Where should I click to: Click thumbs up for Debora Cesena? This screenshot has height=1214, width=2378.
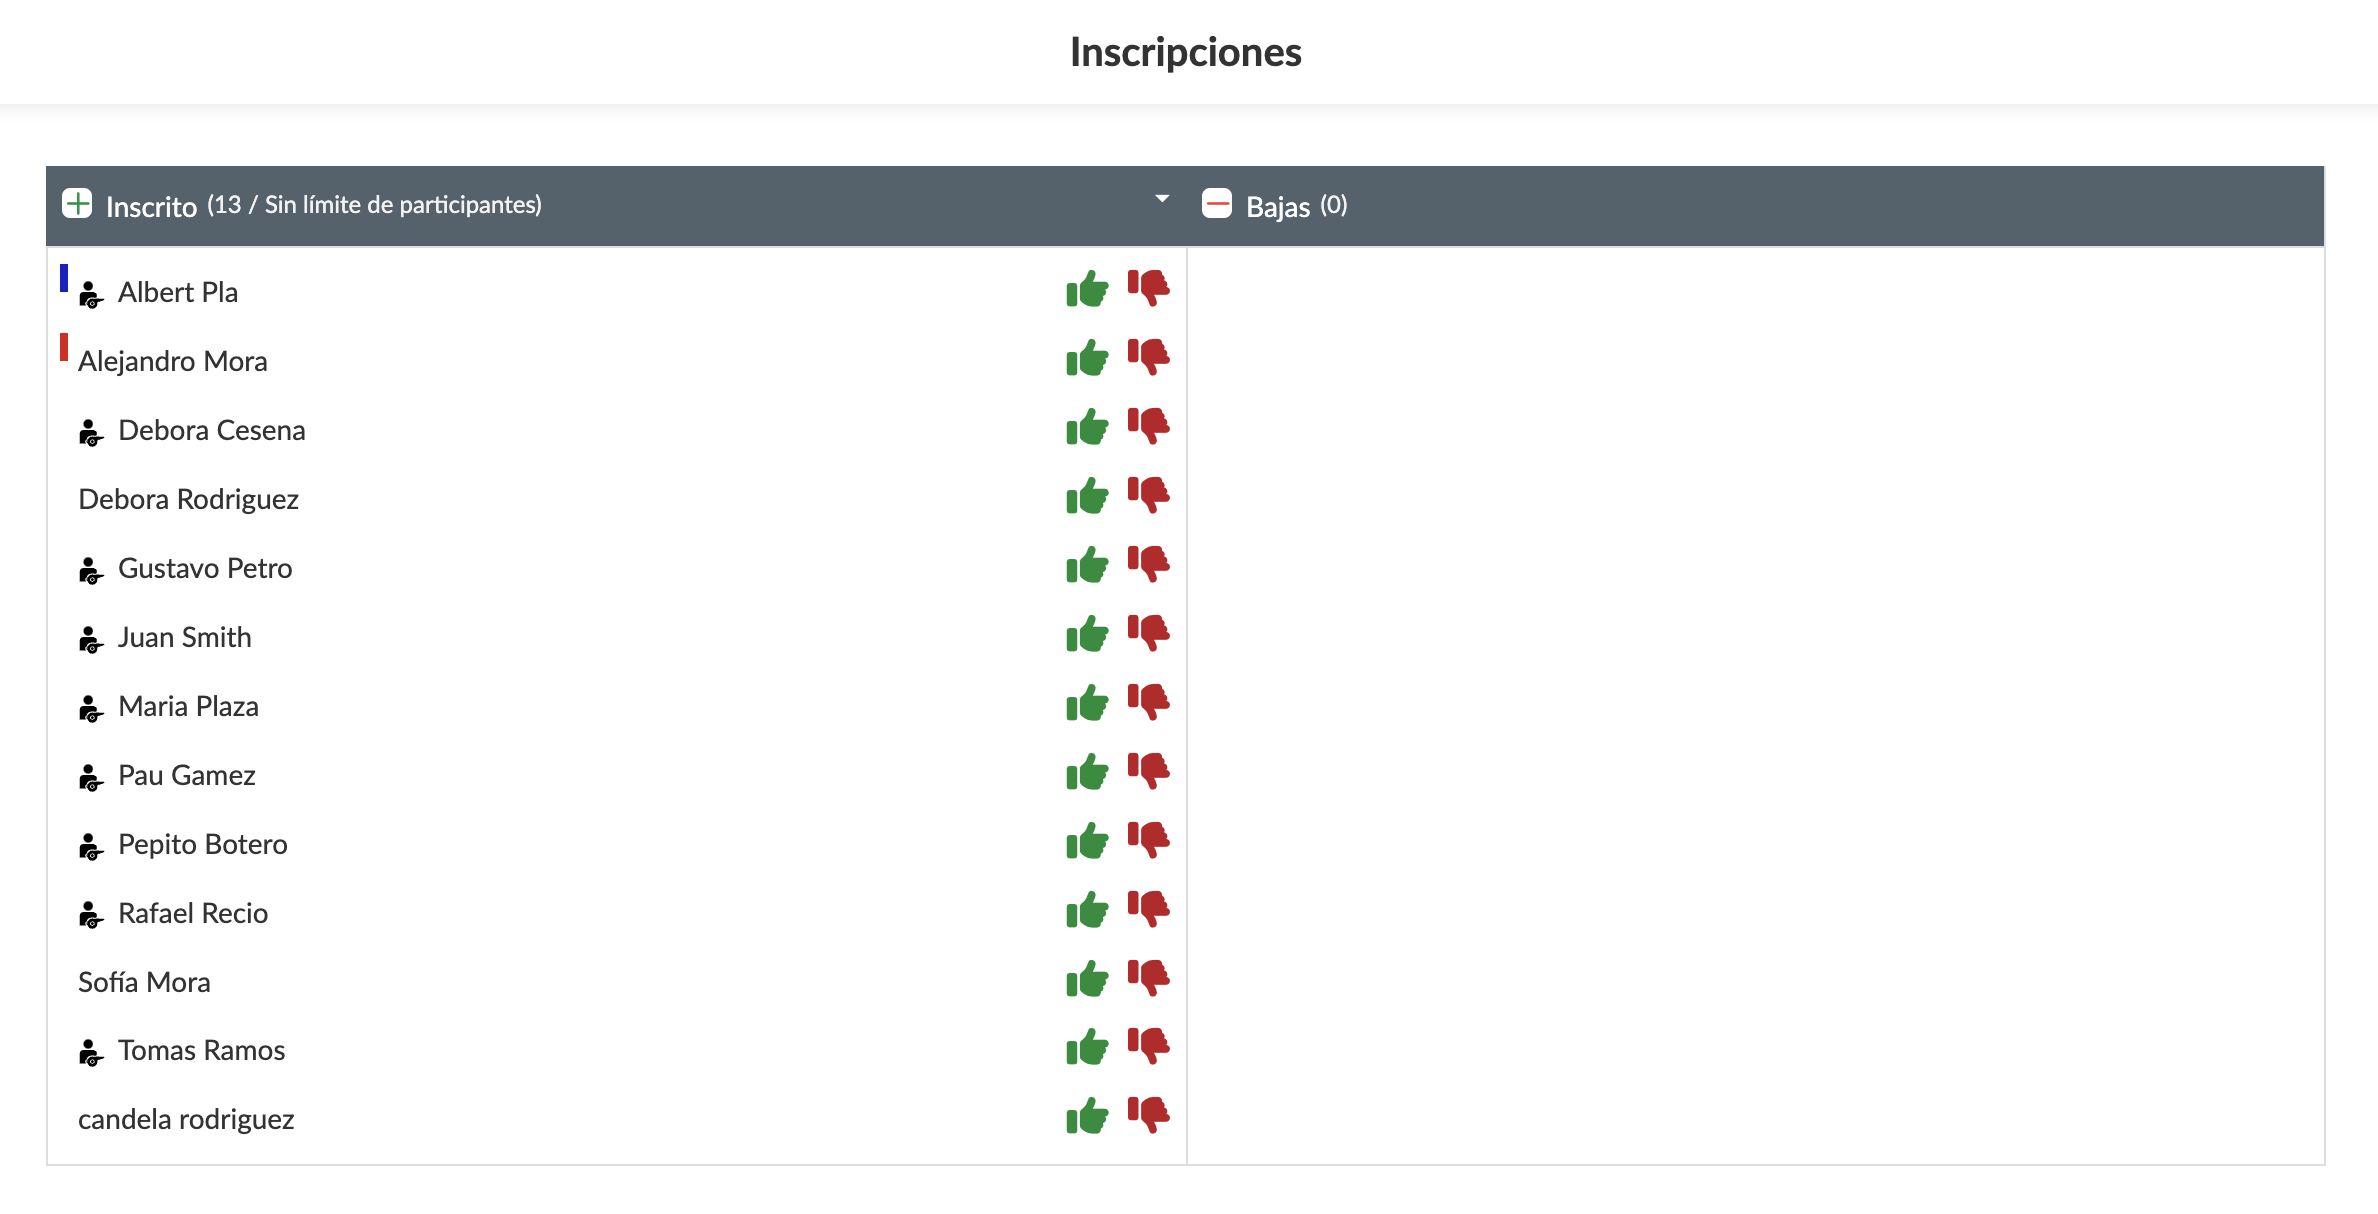tap(1087, 428)
